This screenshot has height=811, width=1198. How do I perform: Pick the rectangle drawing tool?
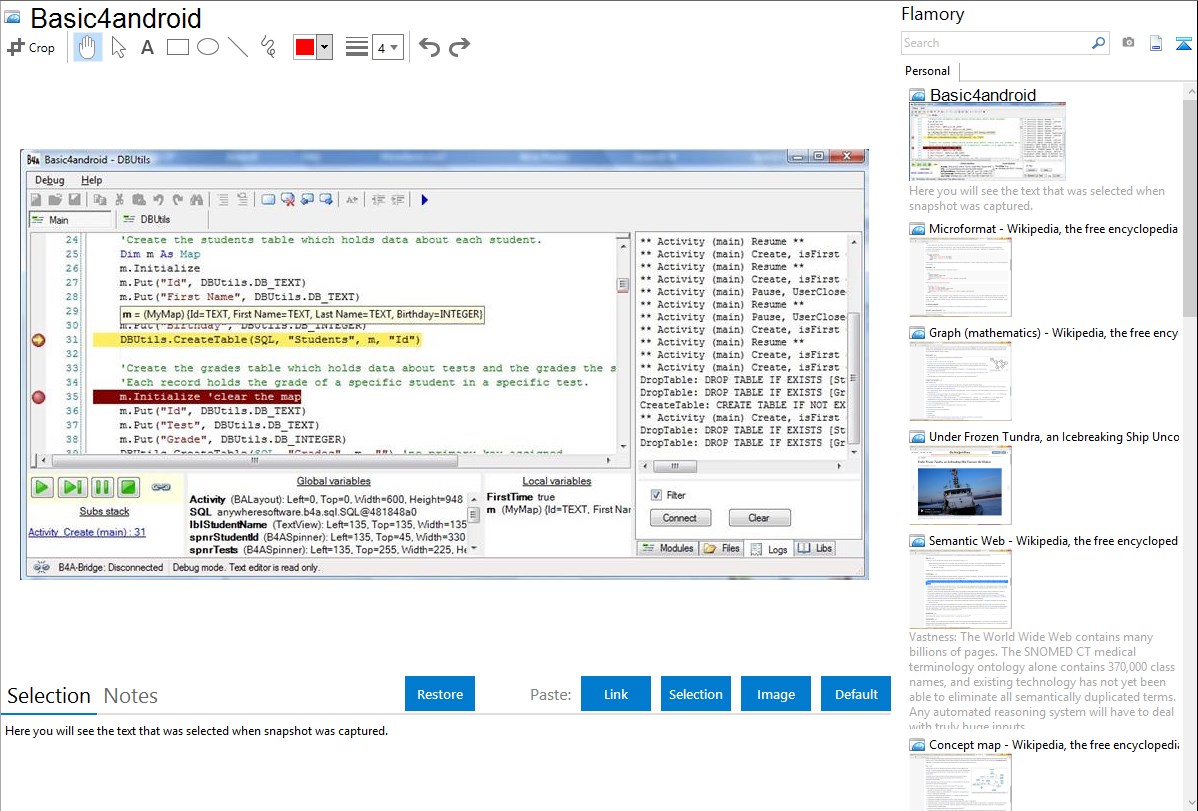click(x=177, y=47)
